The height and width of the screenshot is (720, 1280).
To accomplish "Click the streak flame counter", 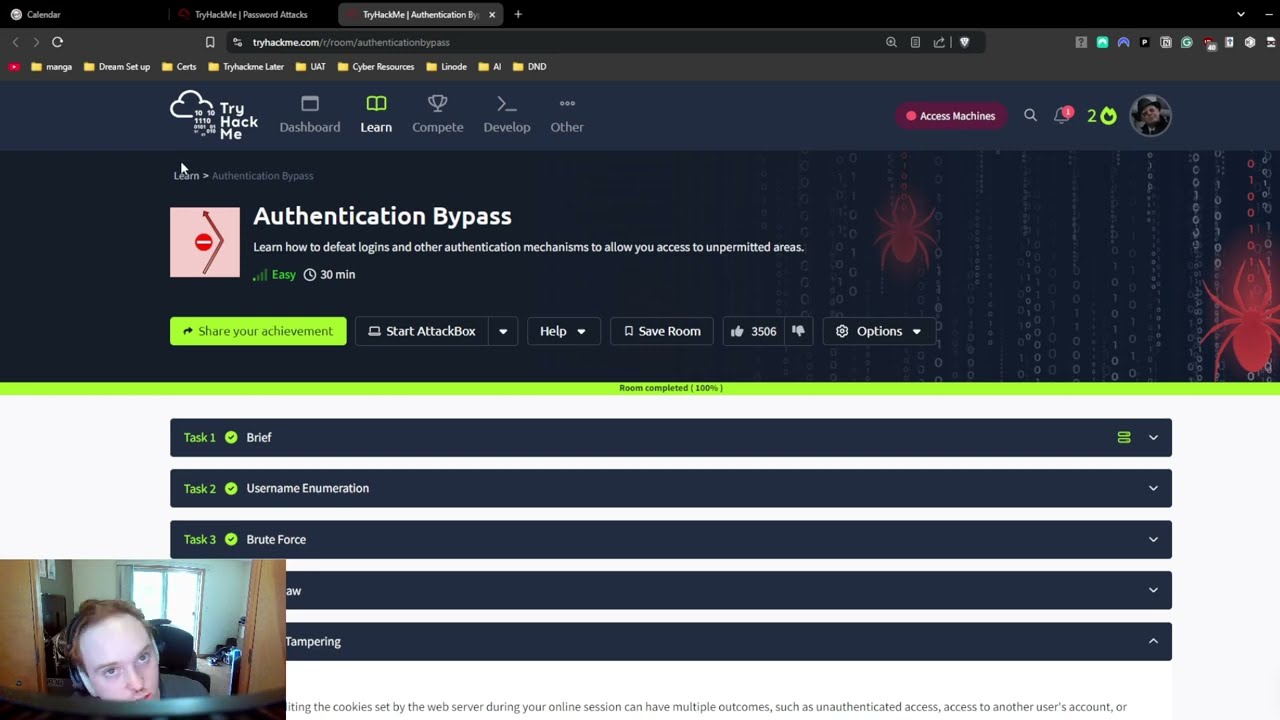I will 1101,115.
